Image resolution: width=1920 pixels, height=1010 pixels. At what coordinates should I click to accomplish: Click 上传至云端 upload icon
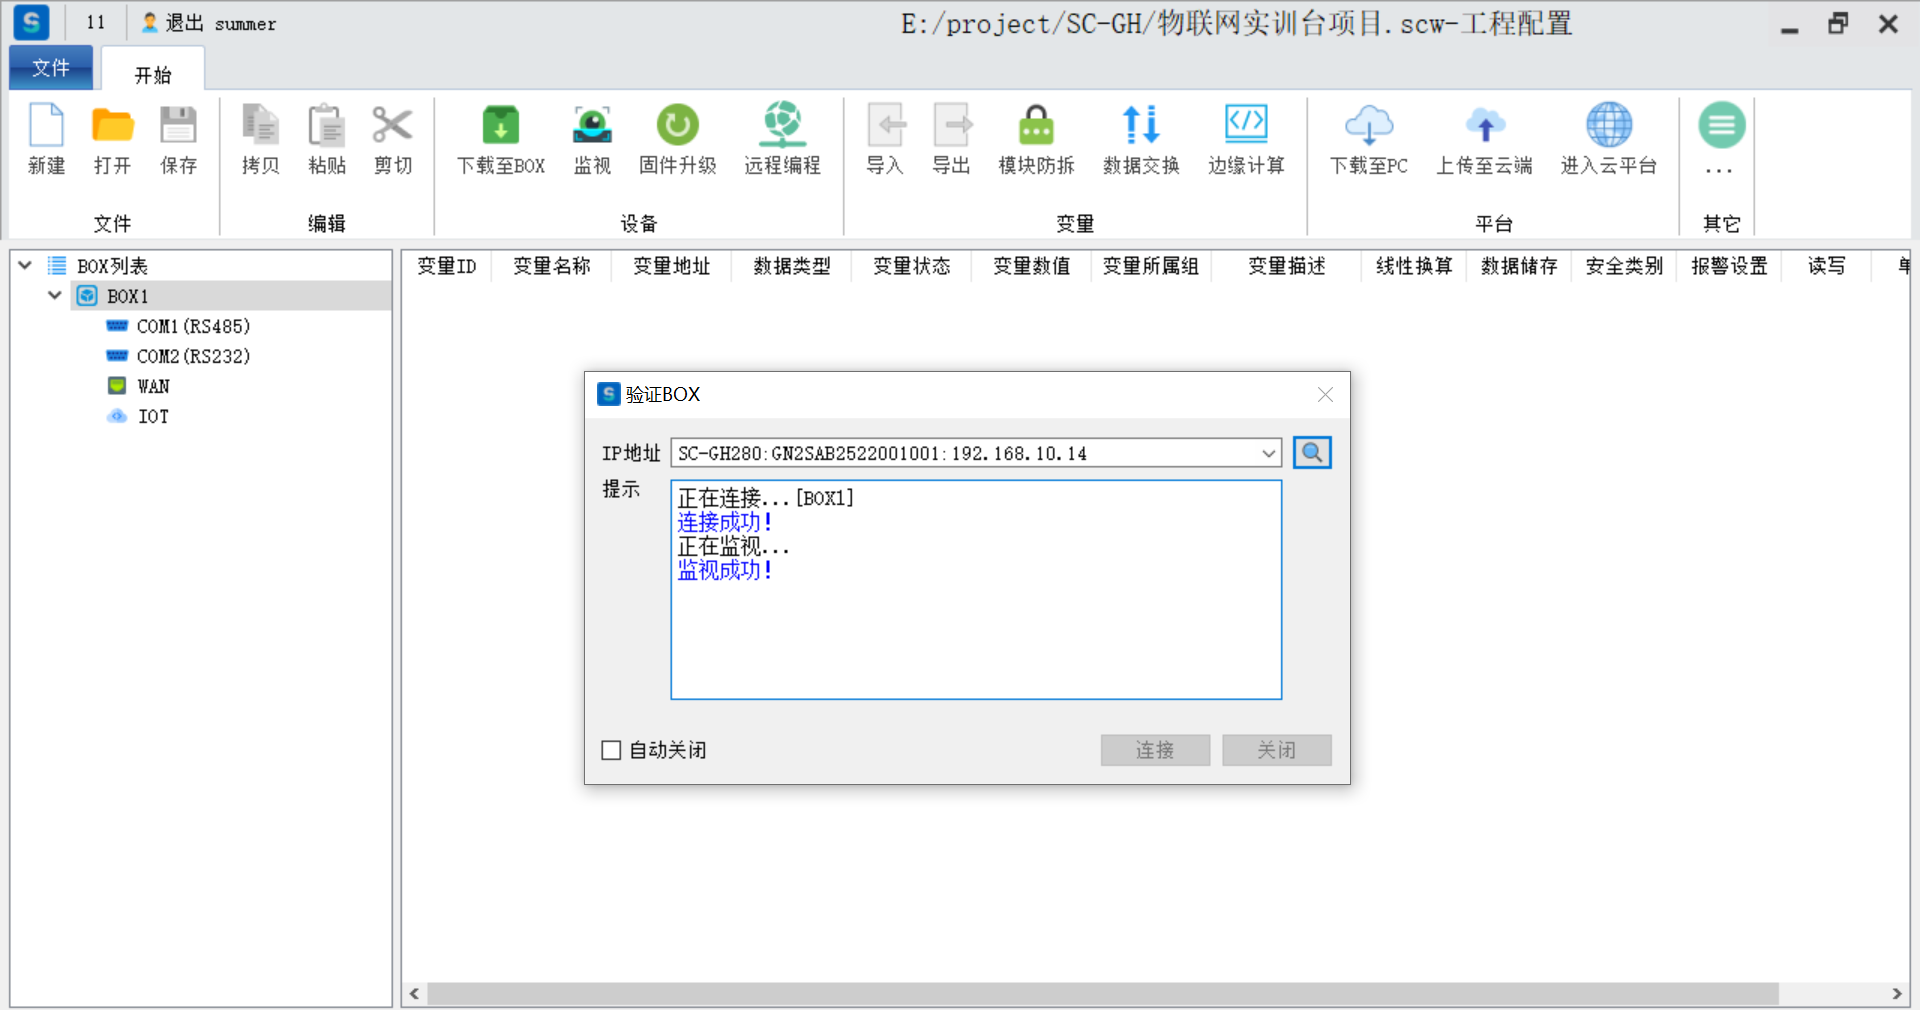pos(1484,127)
